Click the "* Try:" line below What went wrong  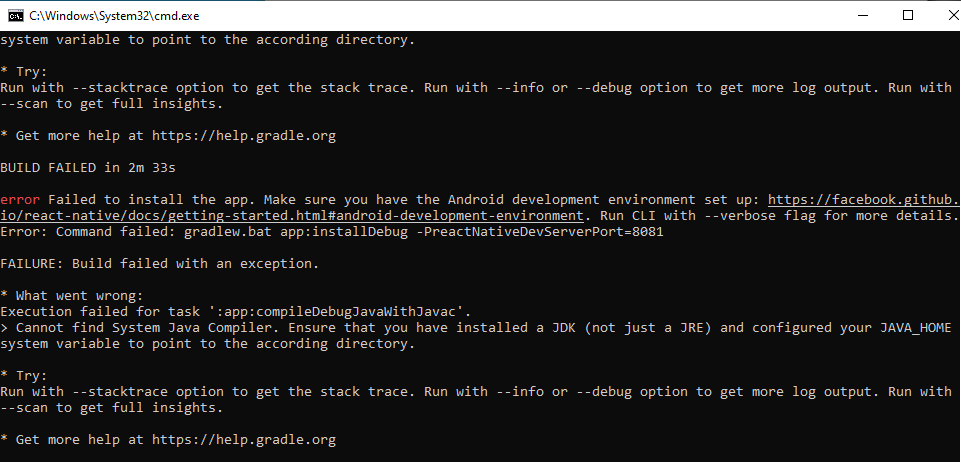(x=24, y=375)
